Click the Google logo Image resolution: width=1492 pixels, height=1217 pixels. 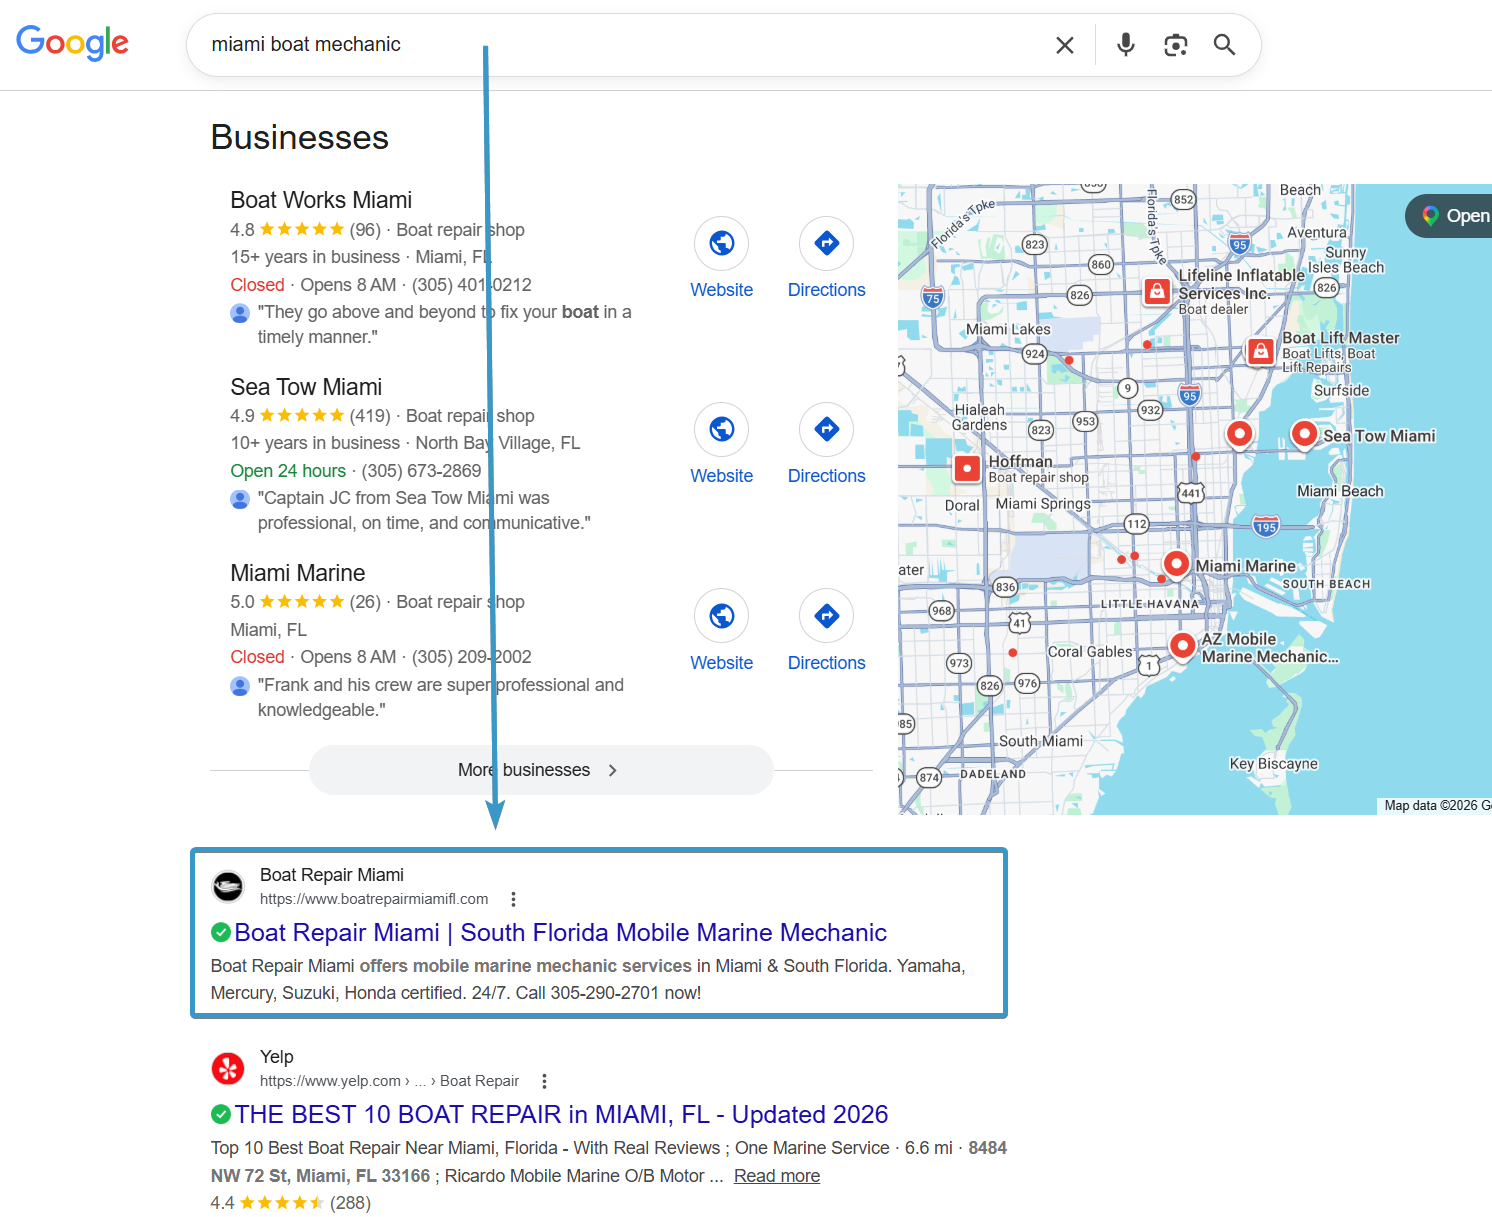click(72, 42)
